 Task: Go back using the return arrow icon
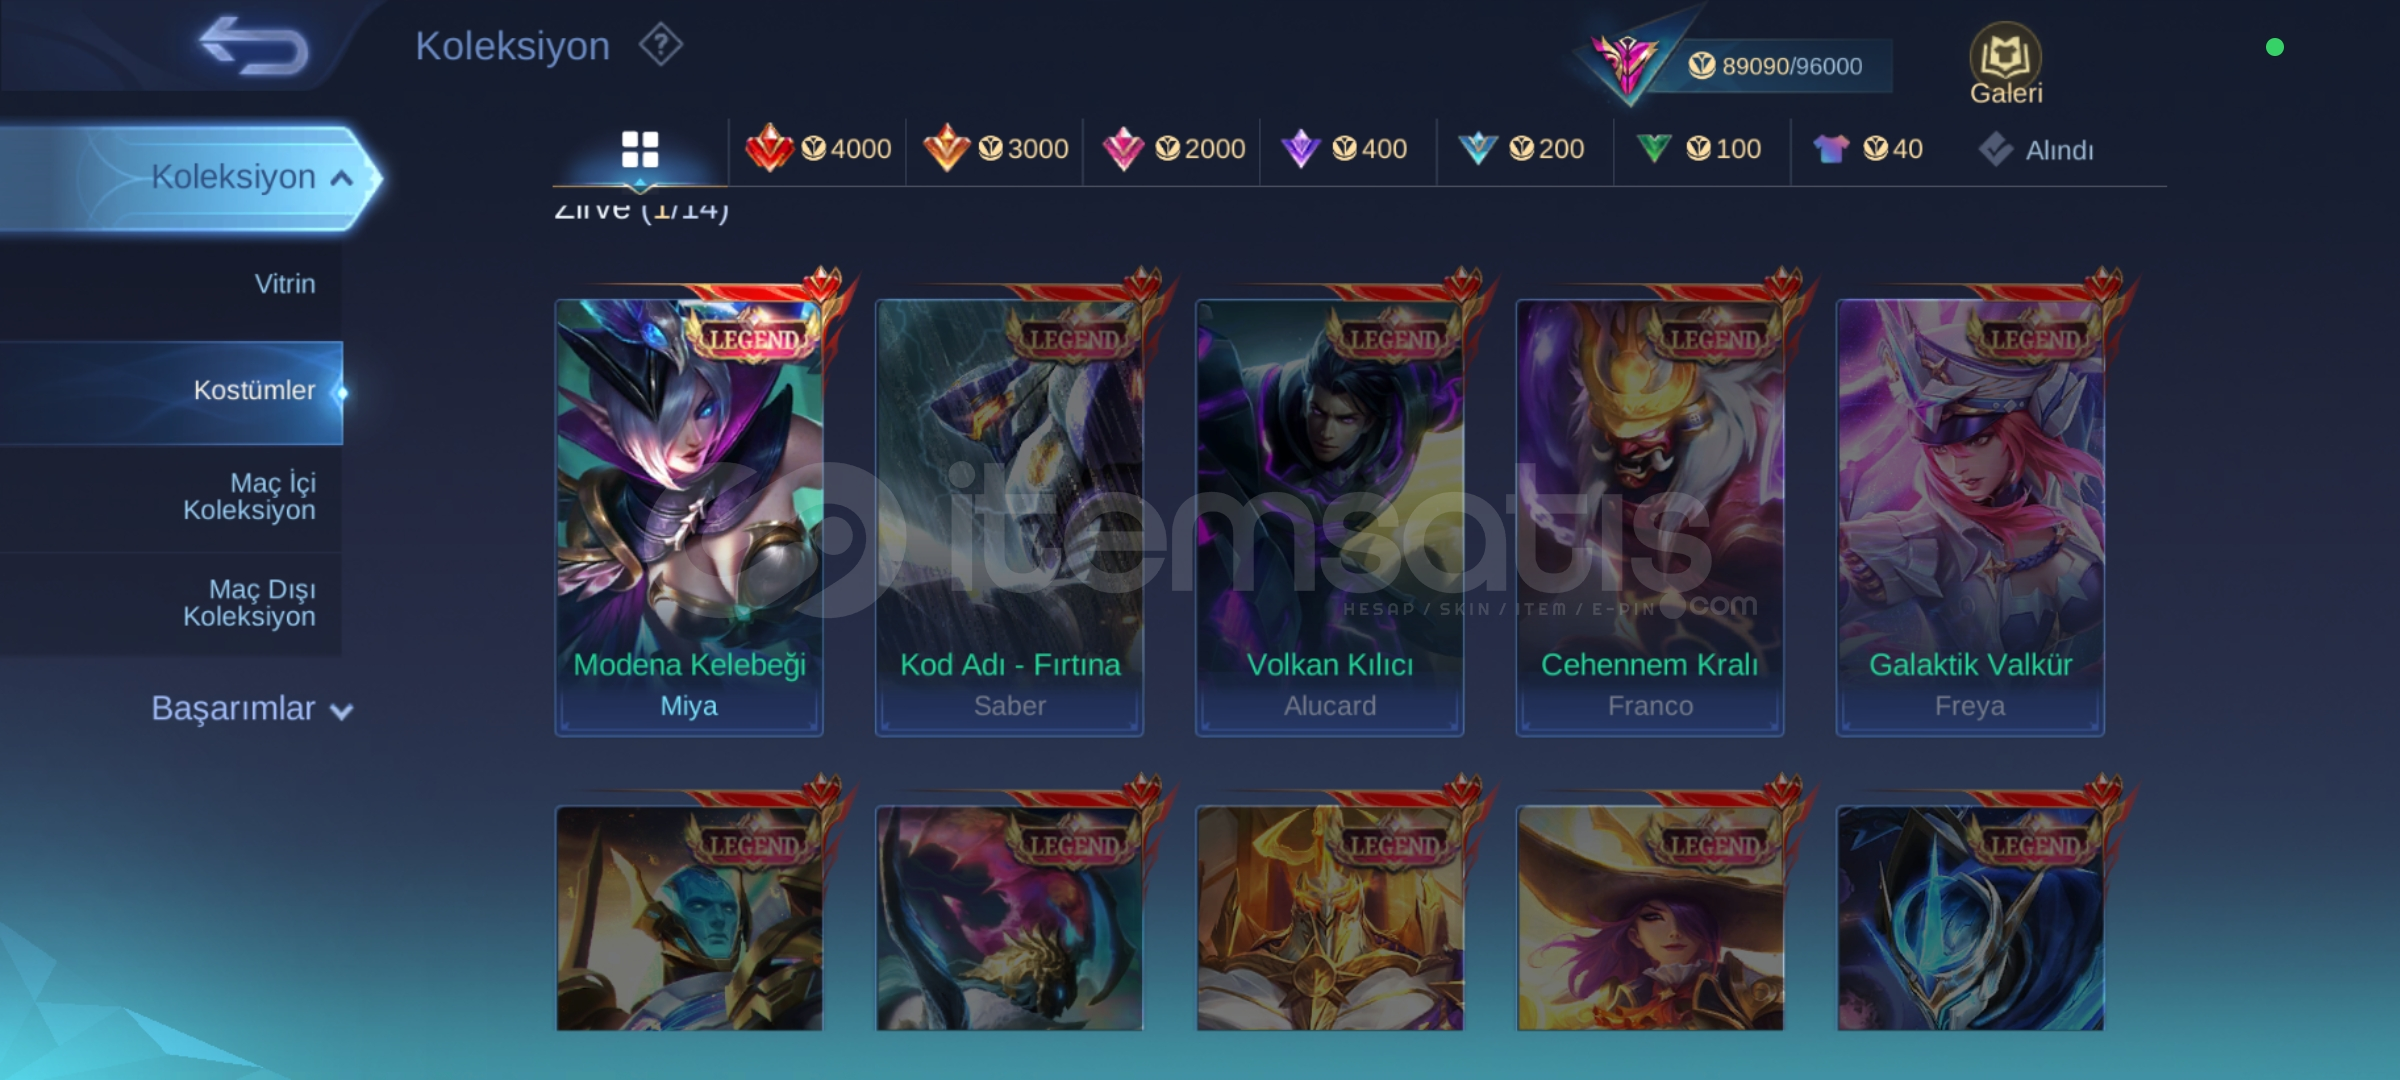point(254,46)
